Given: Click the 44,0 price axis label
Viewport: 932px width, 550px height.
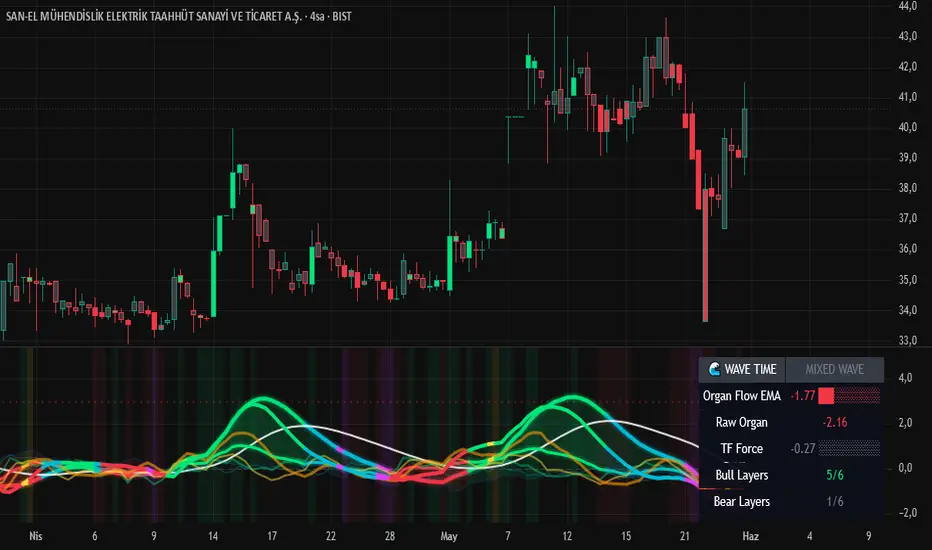Looking at the screenshot, I should pos(908,6).
